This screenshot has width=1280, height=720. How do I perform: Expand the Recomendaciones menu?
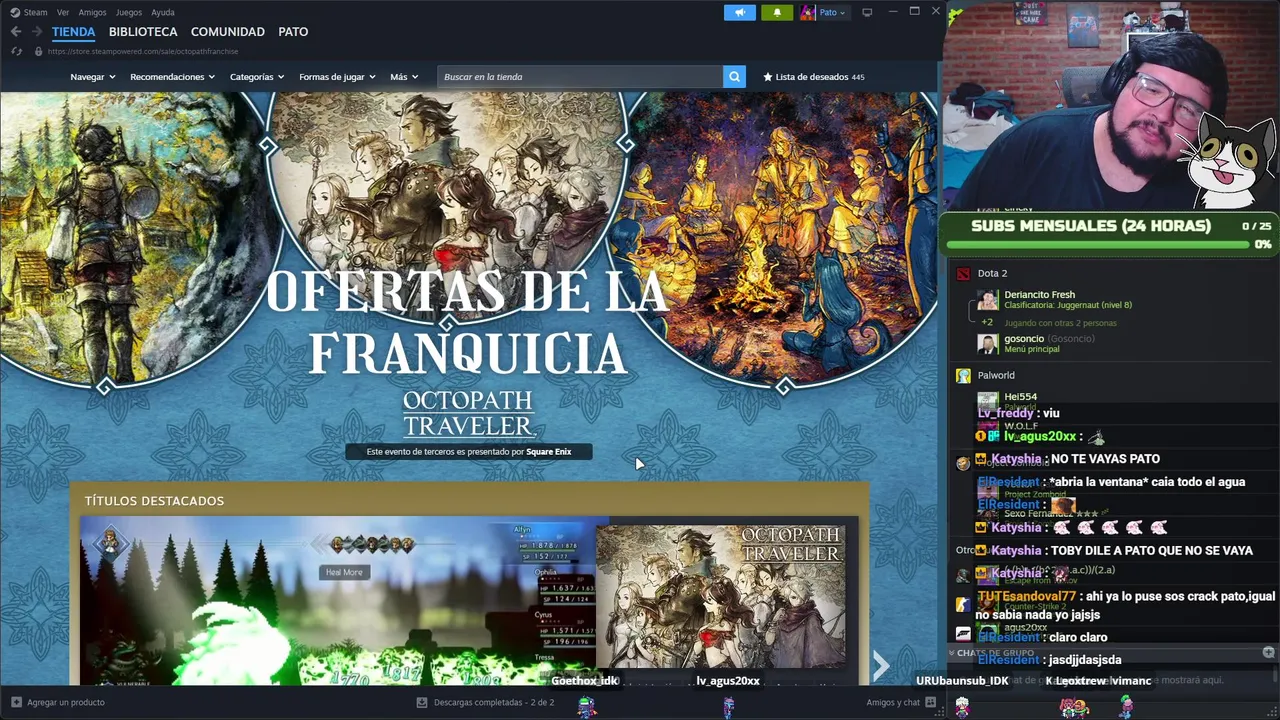click(172, 77)
